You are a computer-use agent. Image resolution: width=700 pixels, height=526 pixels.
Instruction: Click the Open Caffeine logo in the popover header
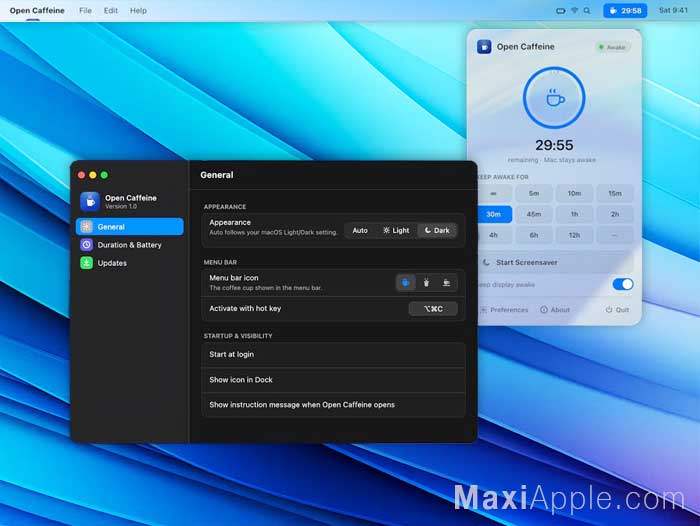tap(484, 46)
